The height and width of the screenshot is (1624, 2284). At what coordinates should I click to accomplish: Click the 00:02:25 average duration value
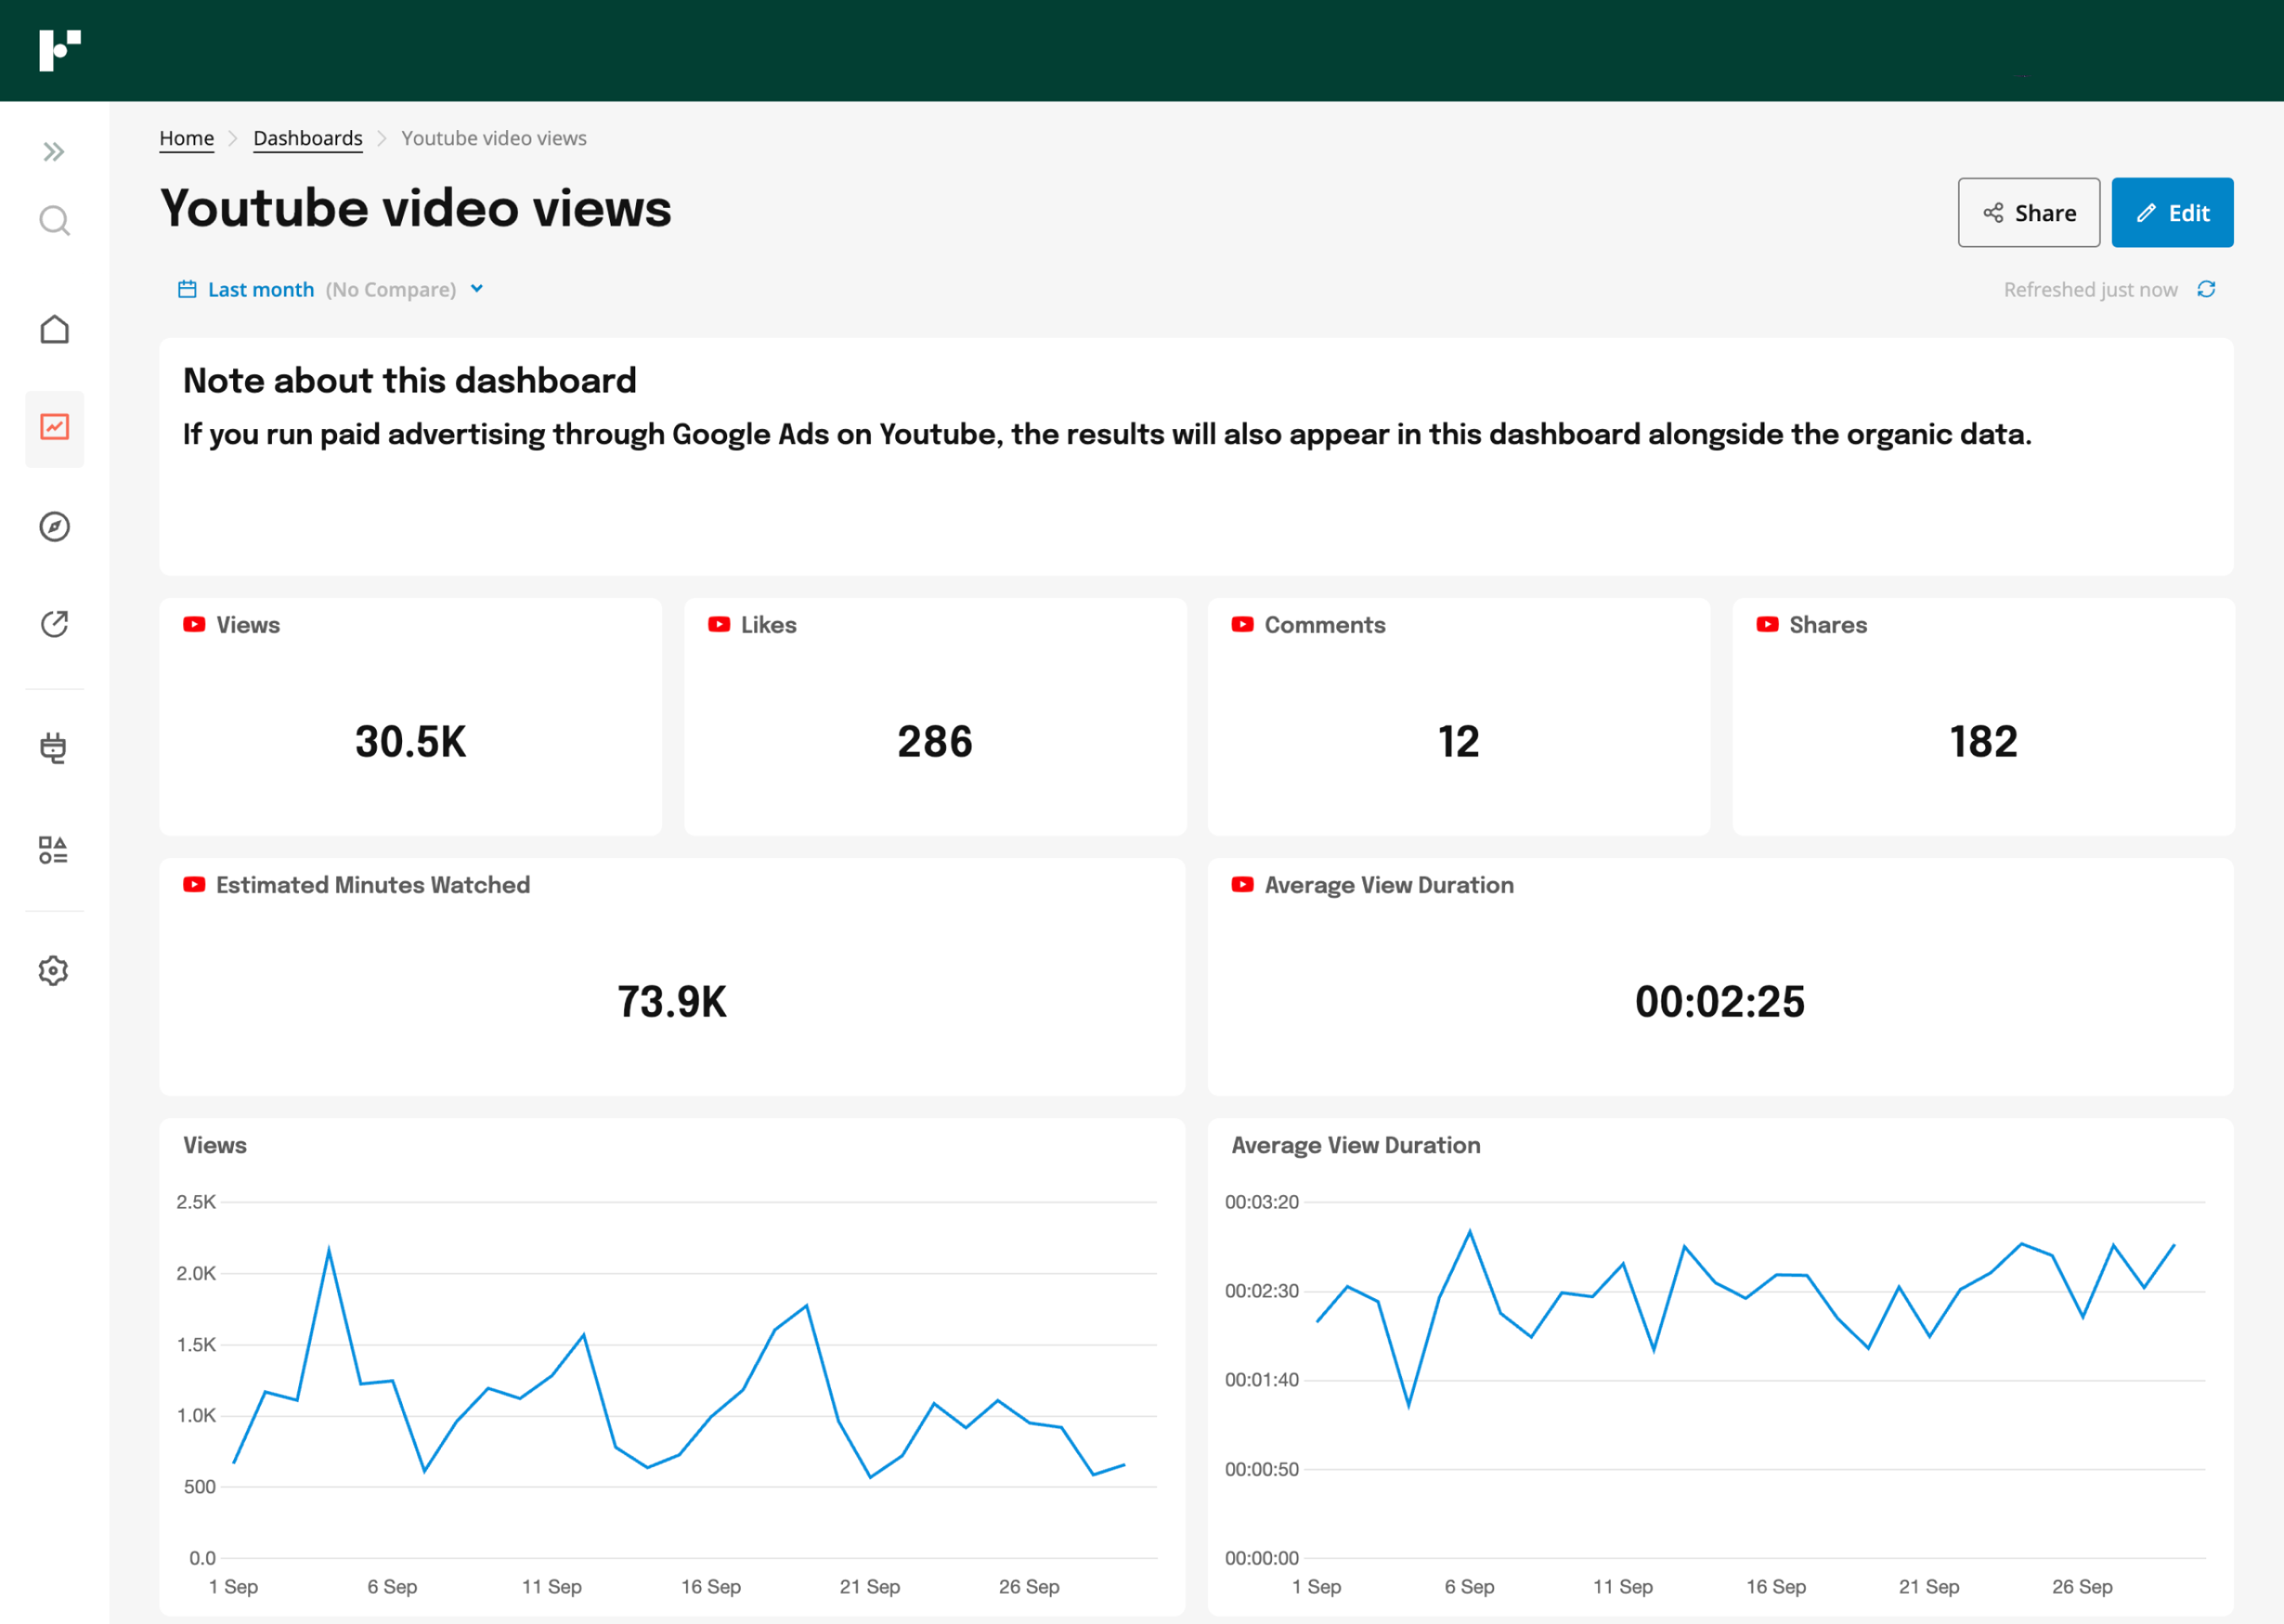click(1720, 1002)
